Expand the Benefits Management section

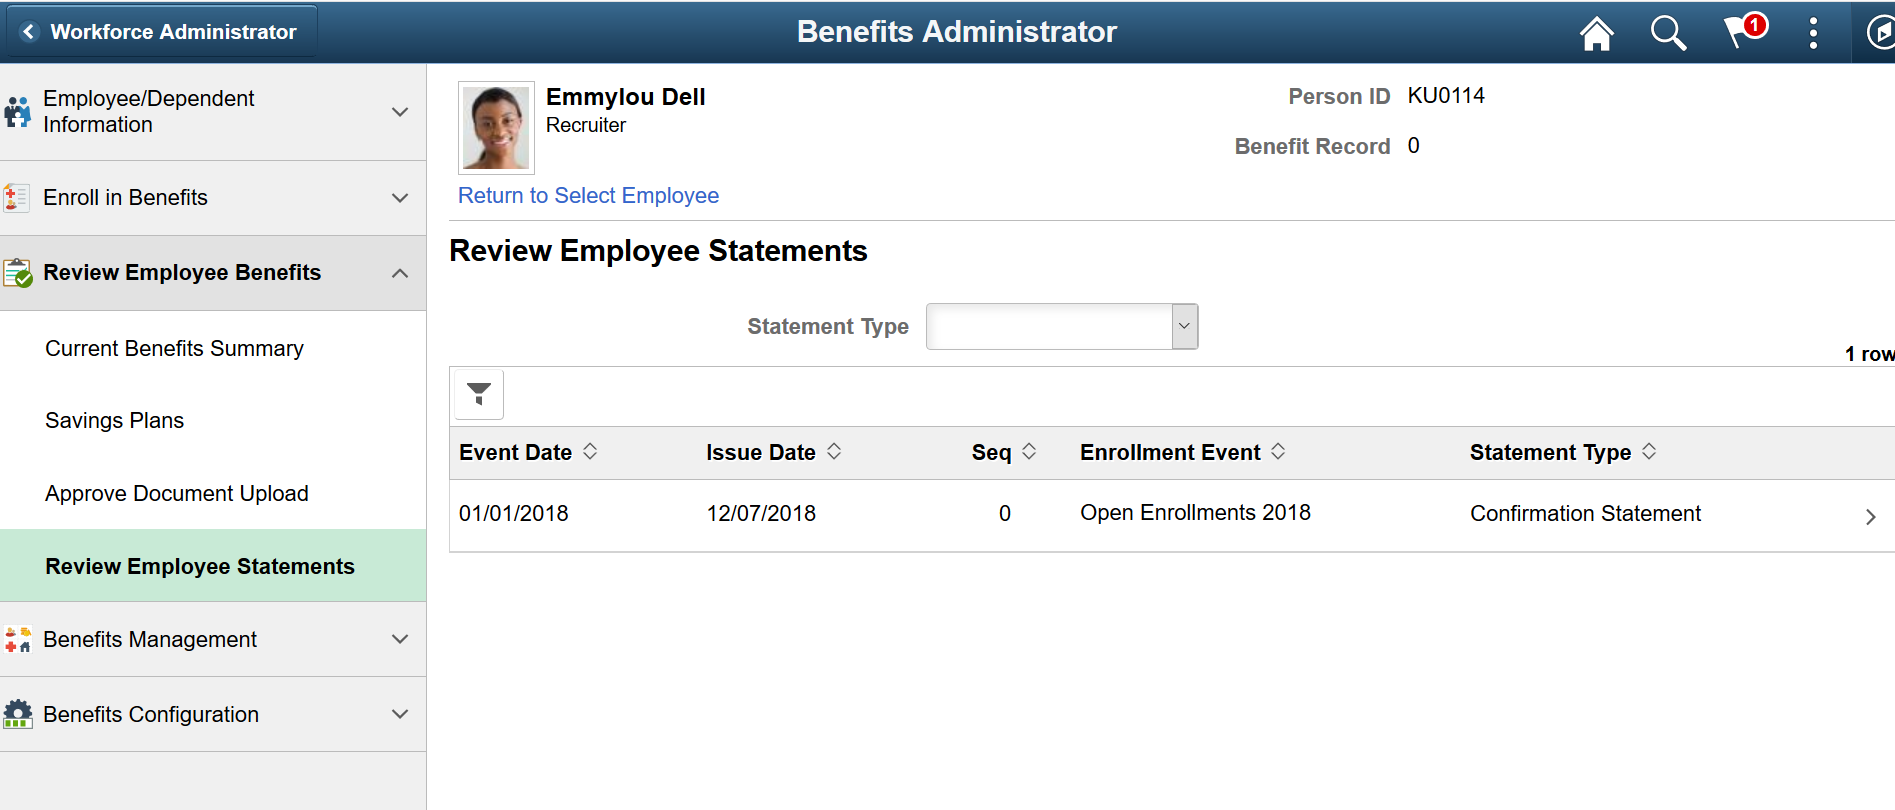pos(400,639)
